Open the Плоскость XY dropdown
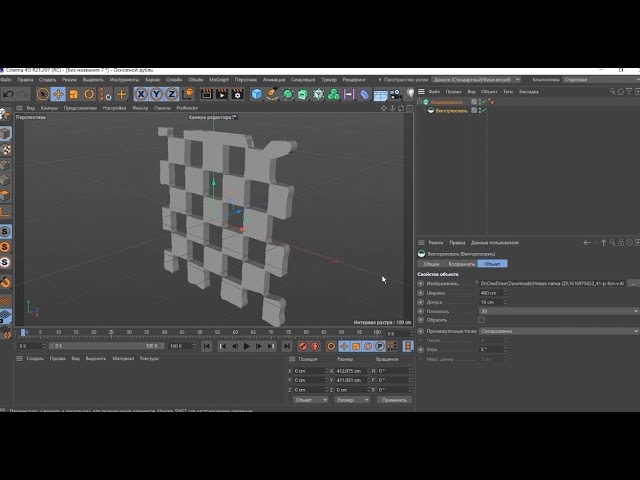Image resolution: width=640 pixels, height=480 pixels. tap(559, 311)
